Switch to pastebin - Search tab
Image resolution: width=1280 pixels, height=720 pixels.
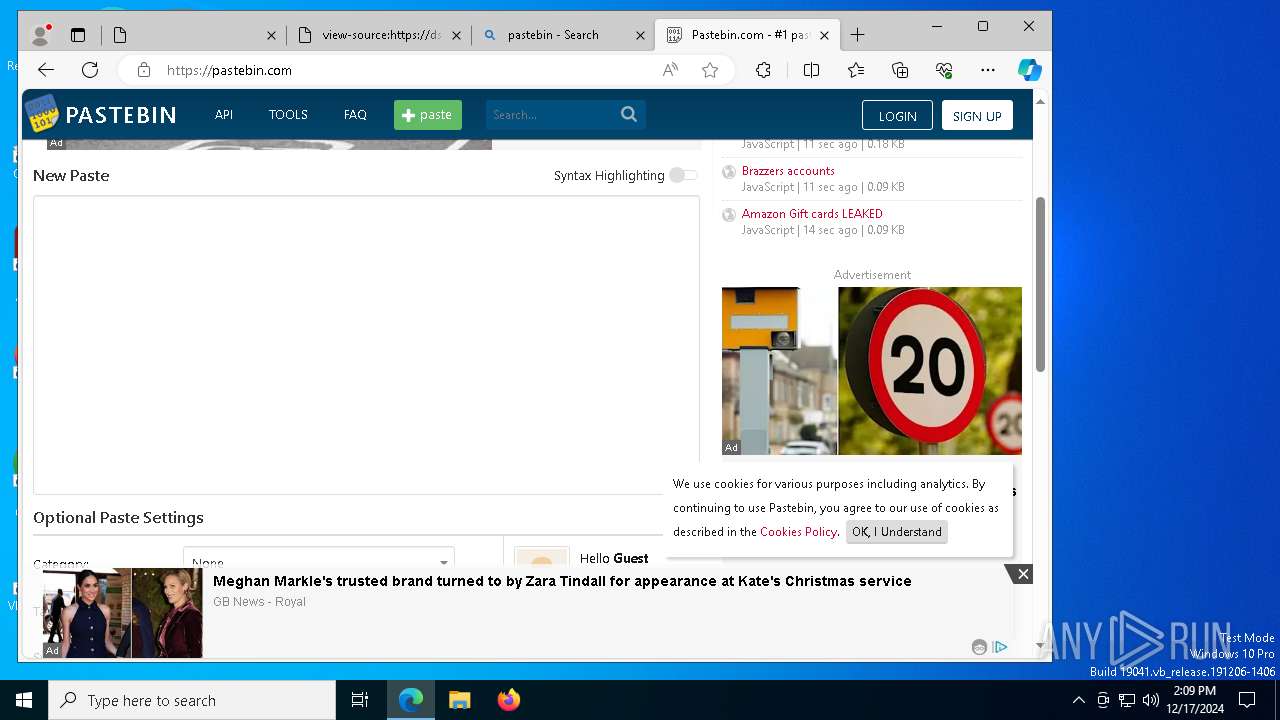coord(563,35)
